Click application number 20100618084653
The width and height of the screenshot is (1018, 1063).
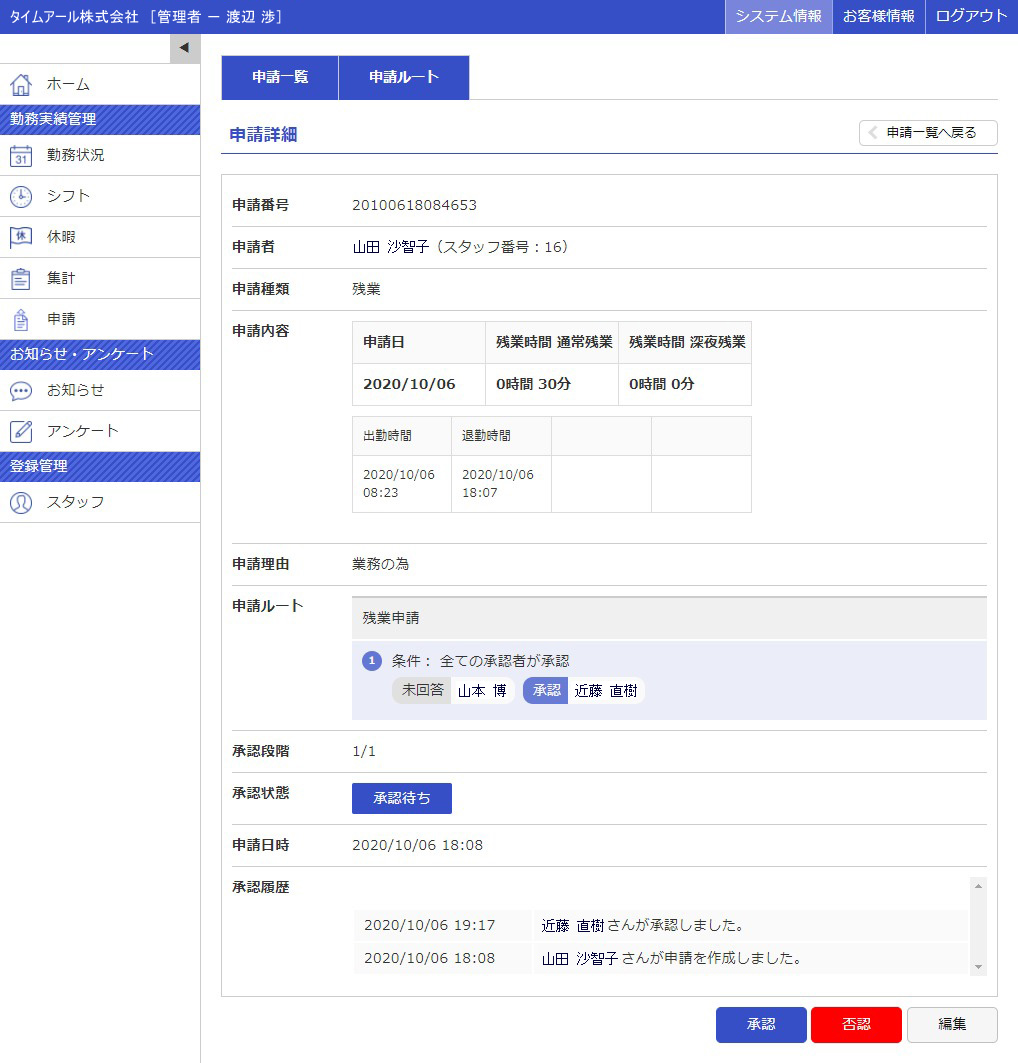415,205
